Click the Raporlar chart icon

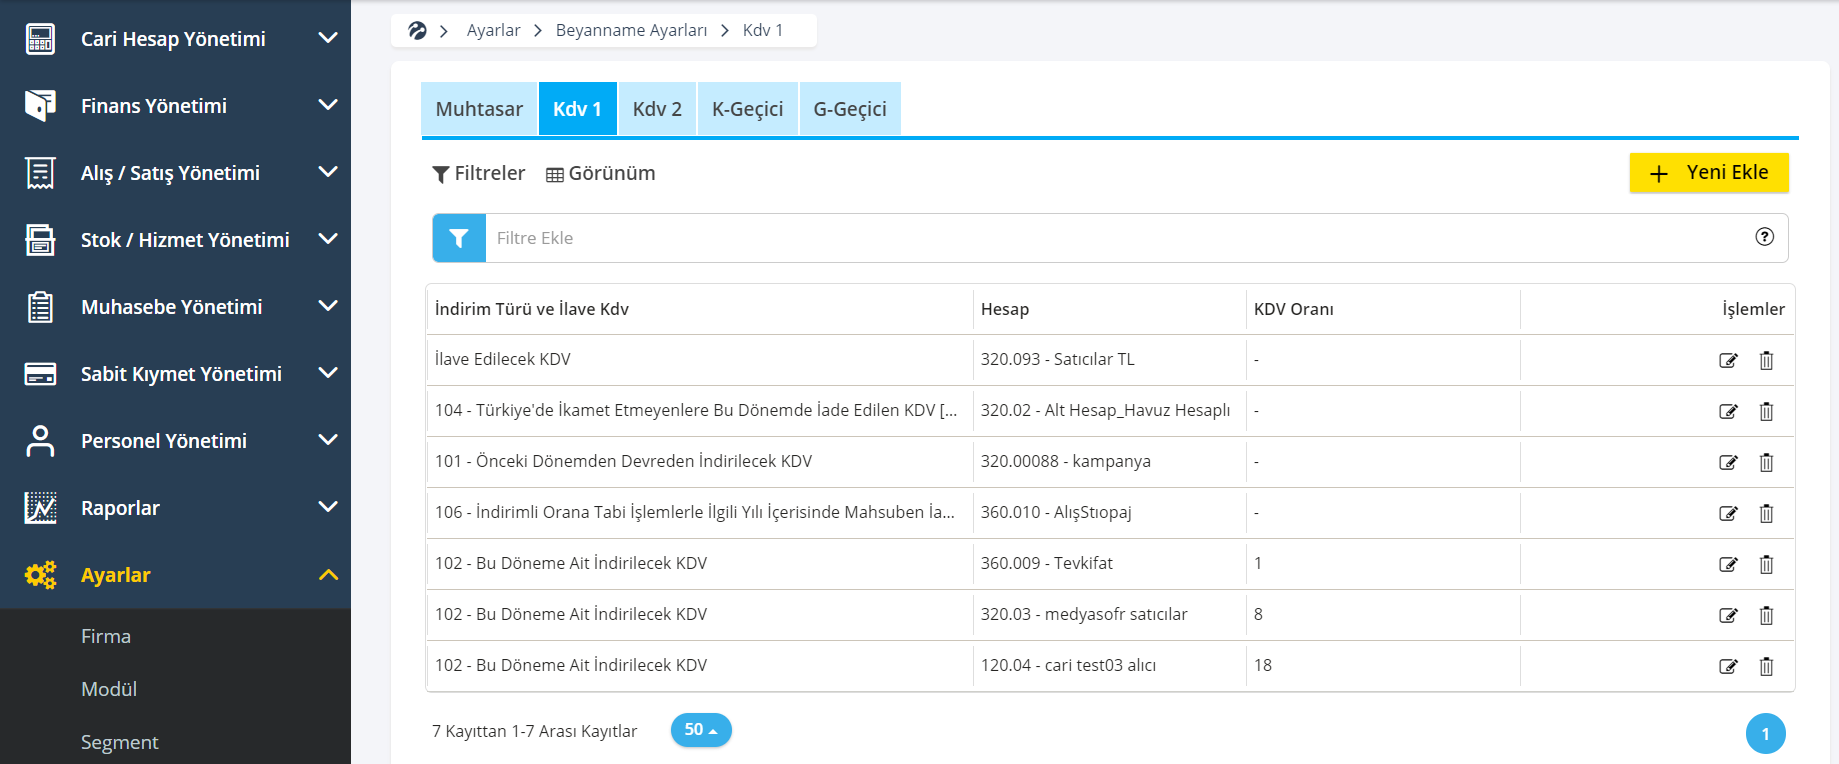point(40,508)
